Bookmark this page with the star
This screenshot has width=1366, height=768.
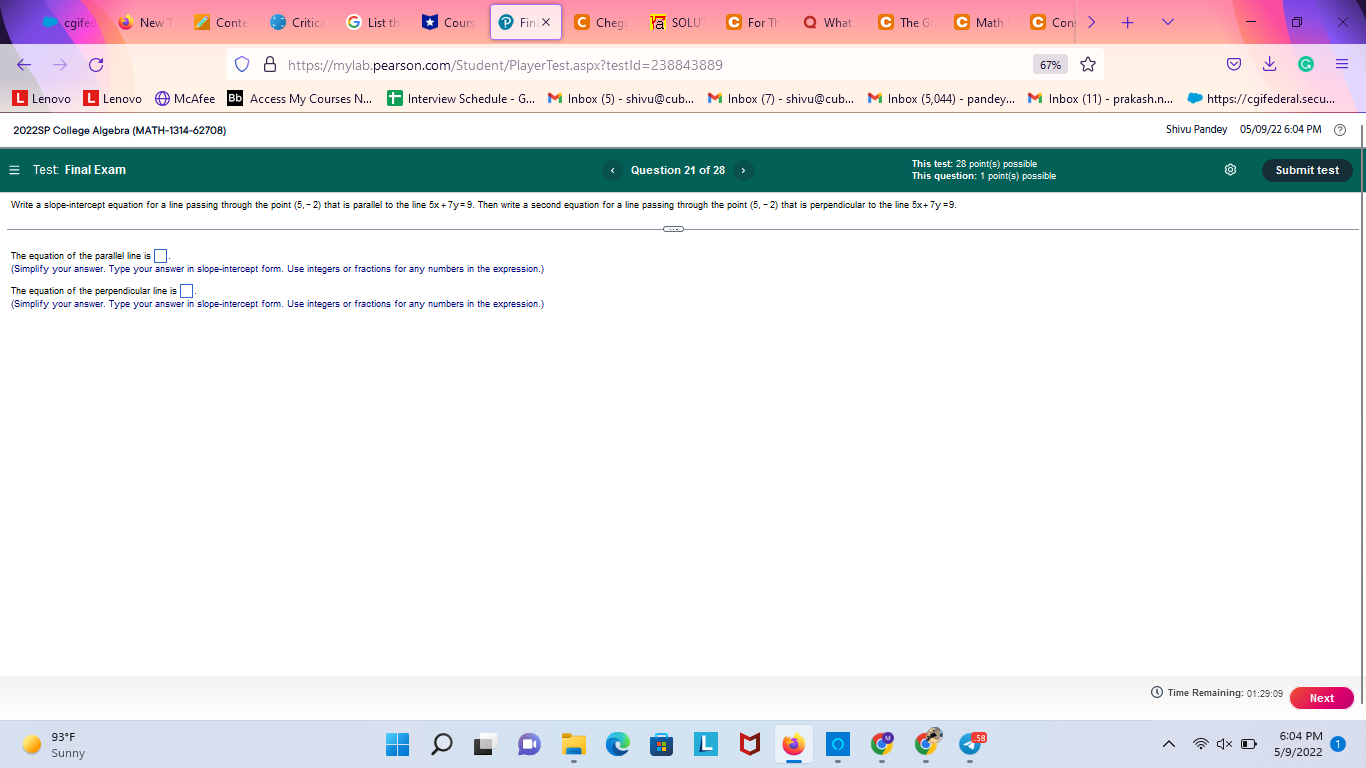[x=1088, y=65]
